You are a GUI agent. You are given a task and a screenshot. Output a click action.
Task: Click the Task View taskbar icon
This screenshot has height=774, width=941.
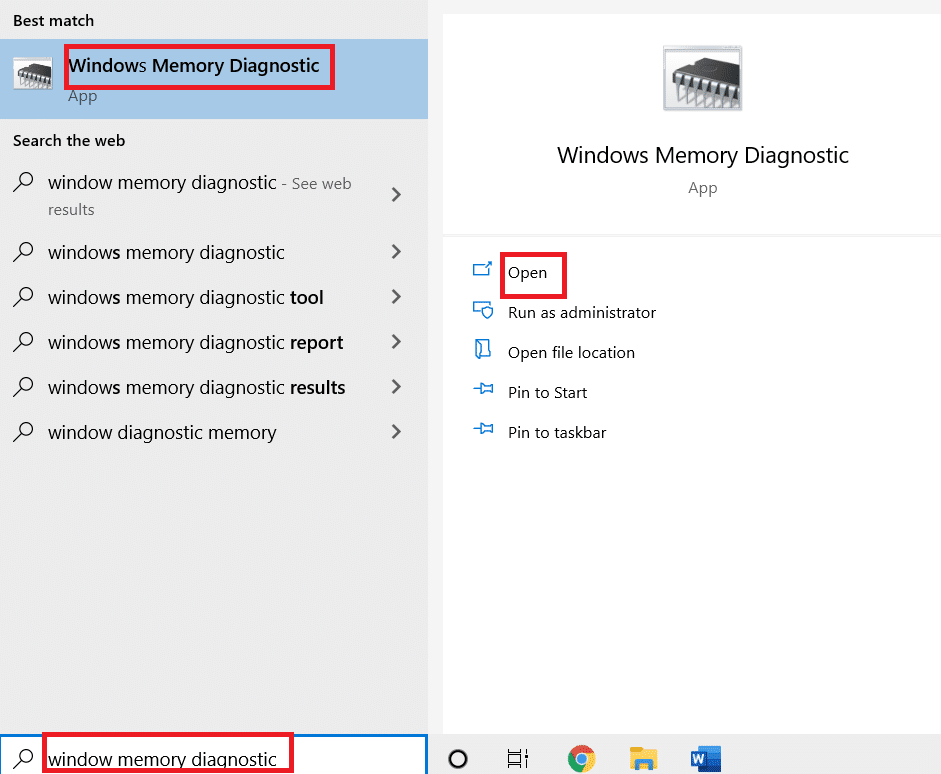pos(517,757)
